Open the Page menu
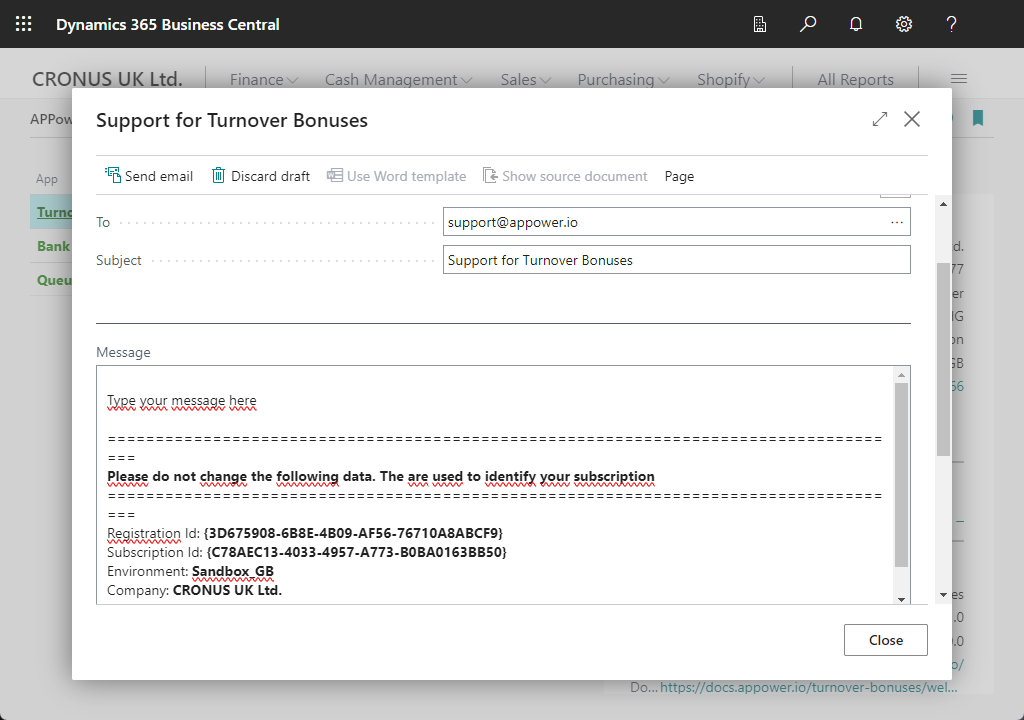Screen dimensions: 1024x720 click(679, 176)
